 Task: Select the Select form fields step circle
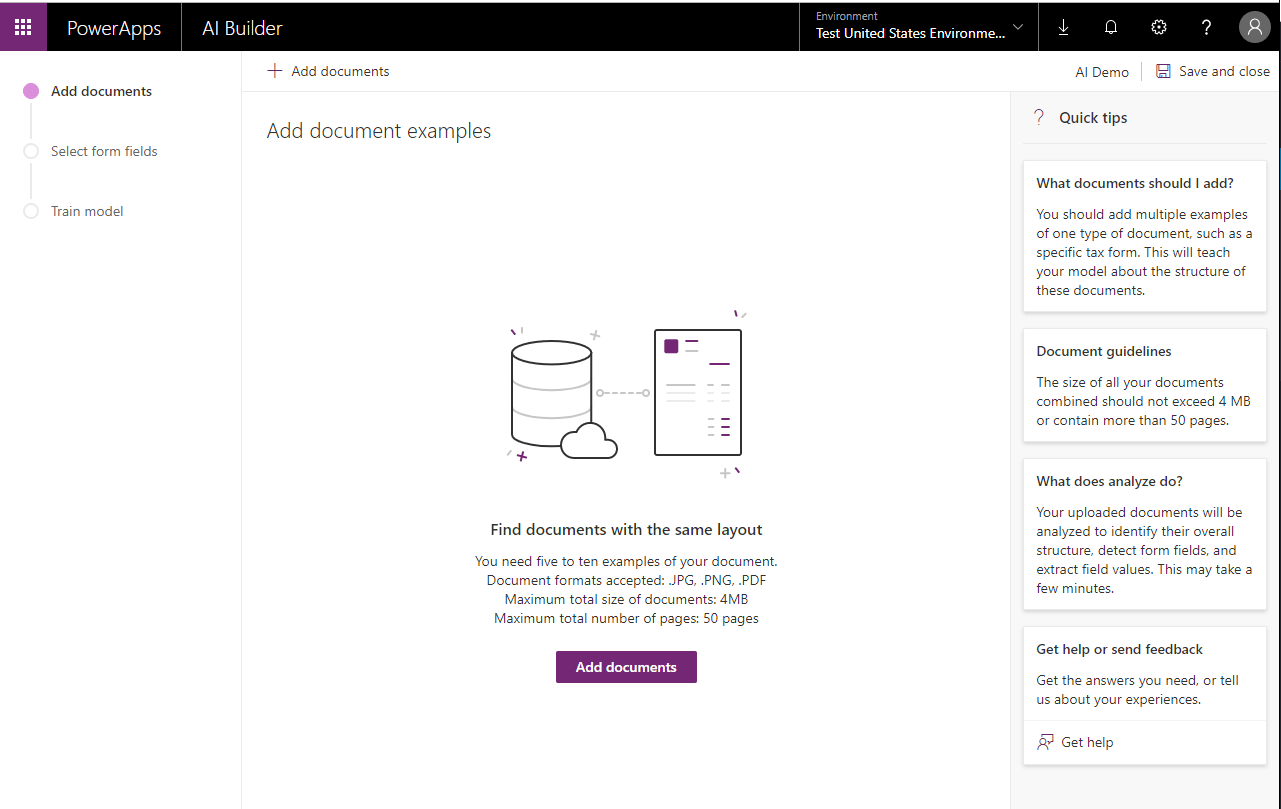point(31,151)
